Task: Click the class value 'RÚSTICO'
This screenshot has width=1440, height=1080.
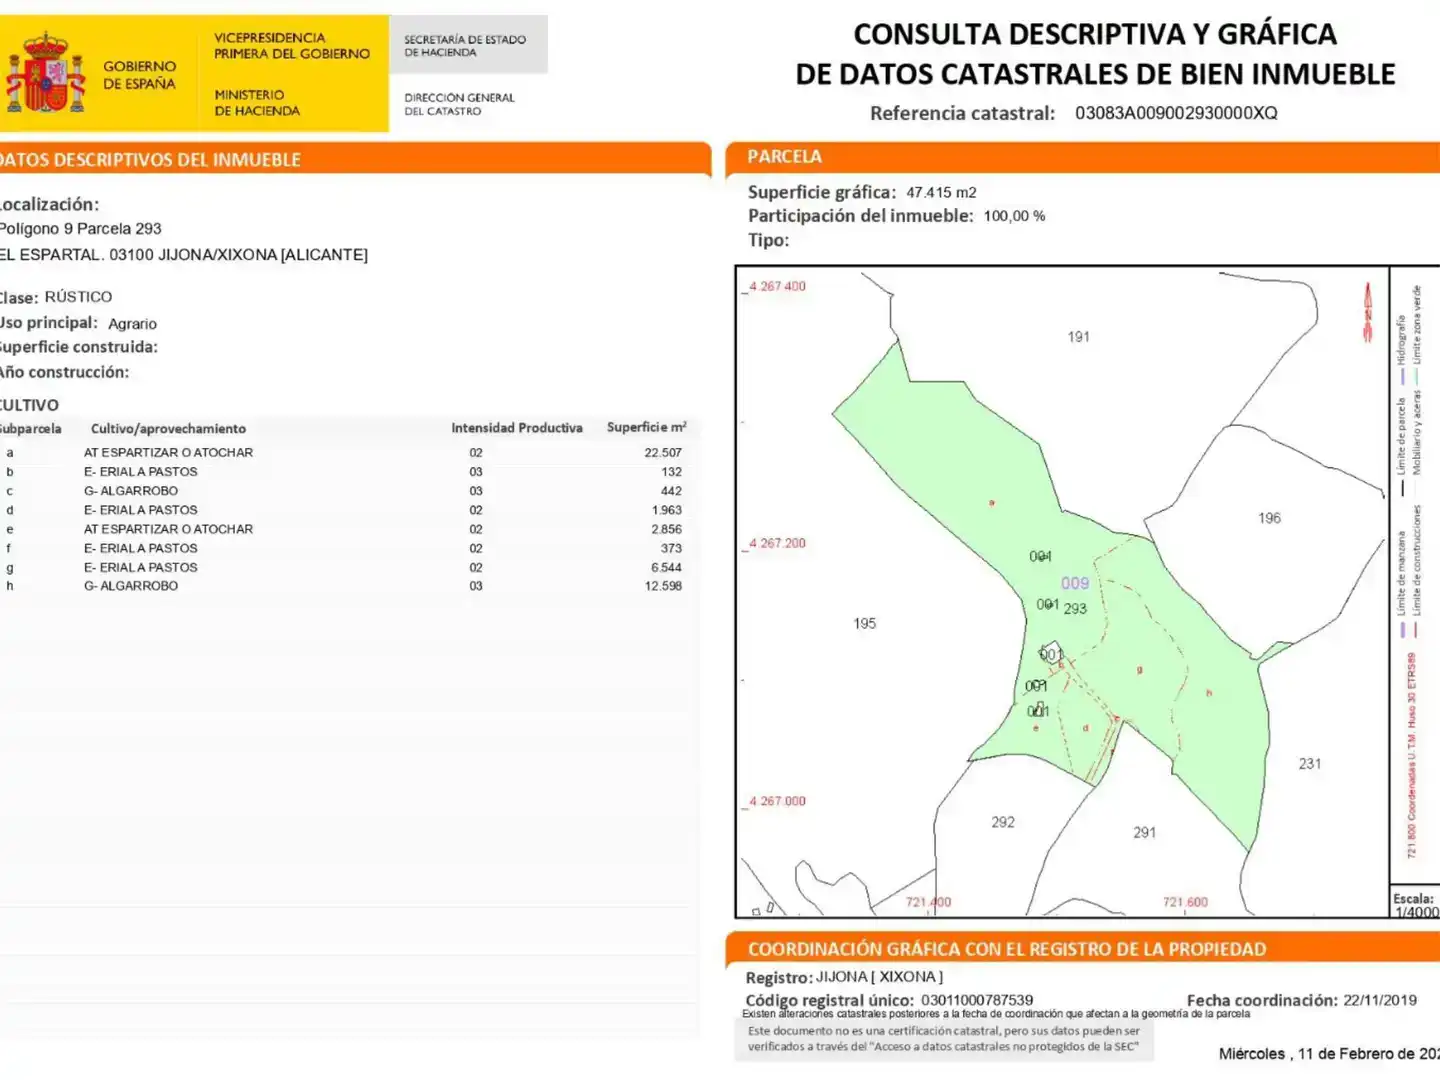Action: (x=78, y=297)
